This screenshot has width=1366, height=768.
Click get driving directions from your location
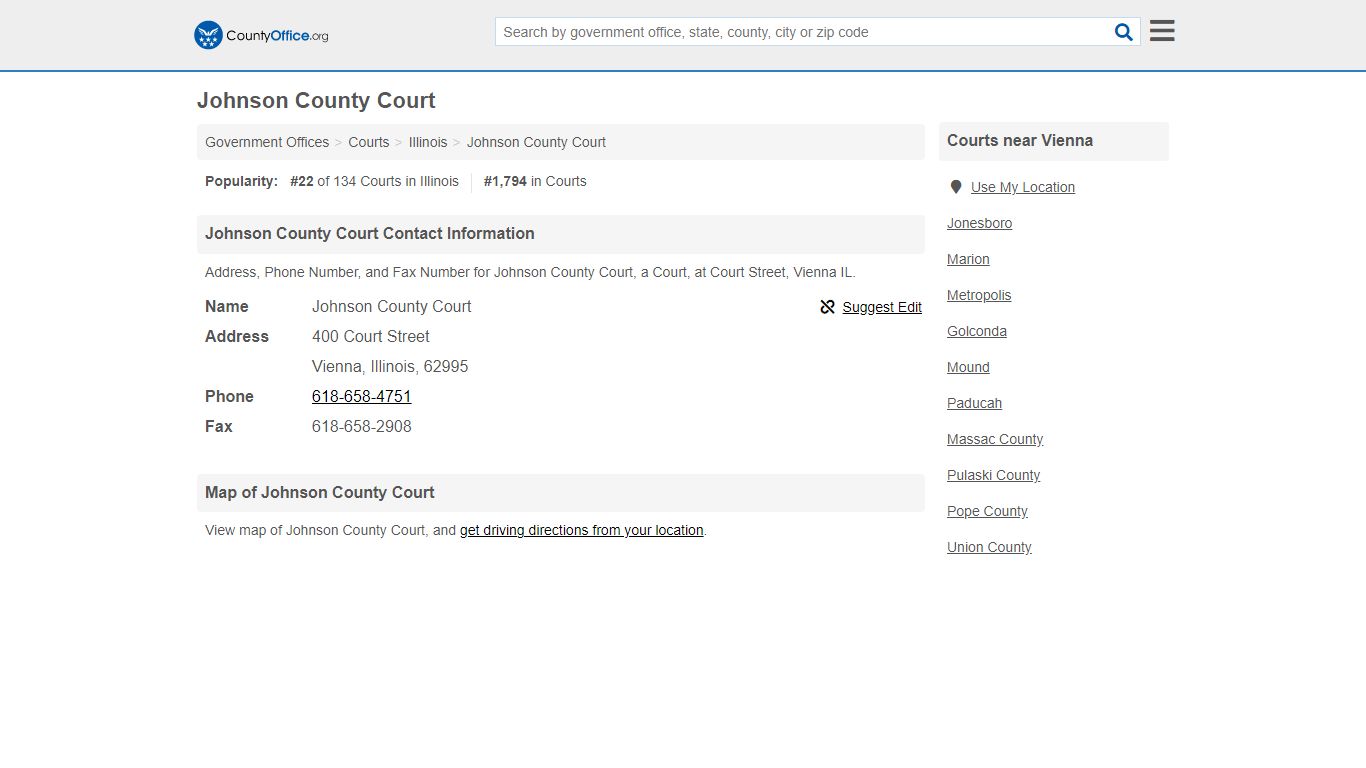(x=582, y=530)
